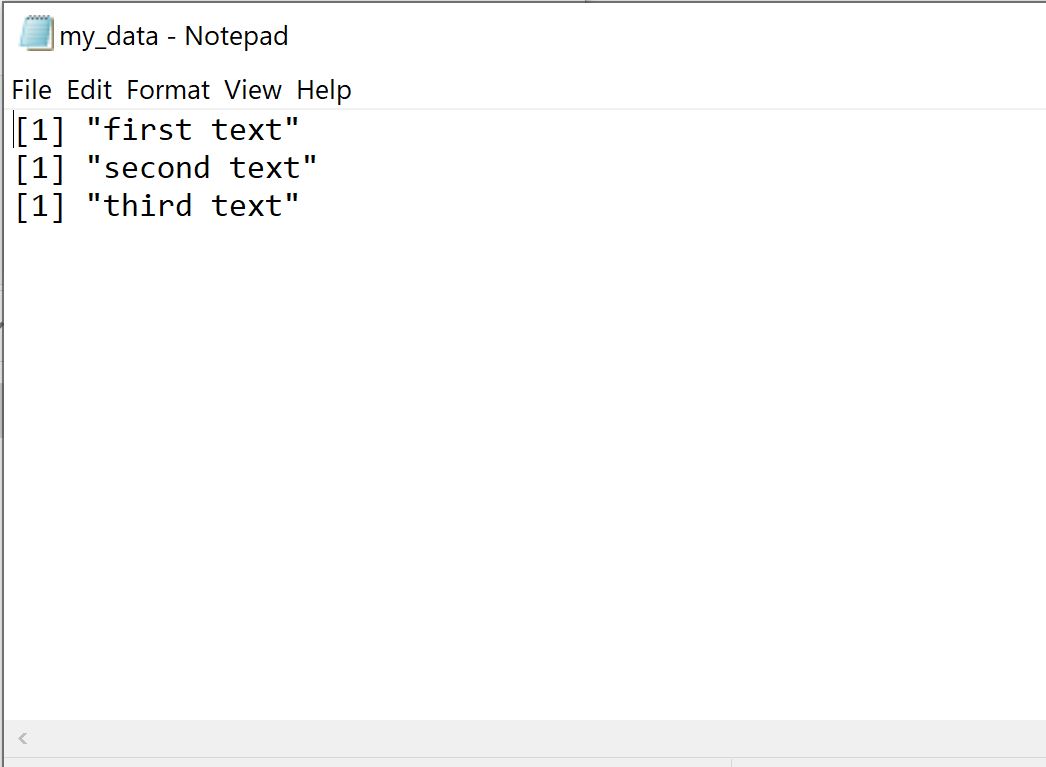Screen dimensions: 1046x767
Task: Open the Format menu
Action: (x=168, y=90)
